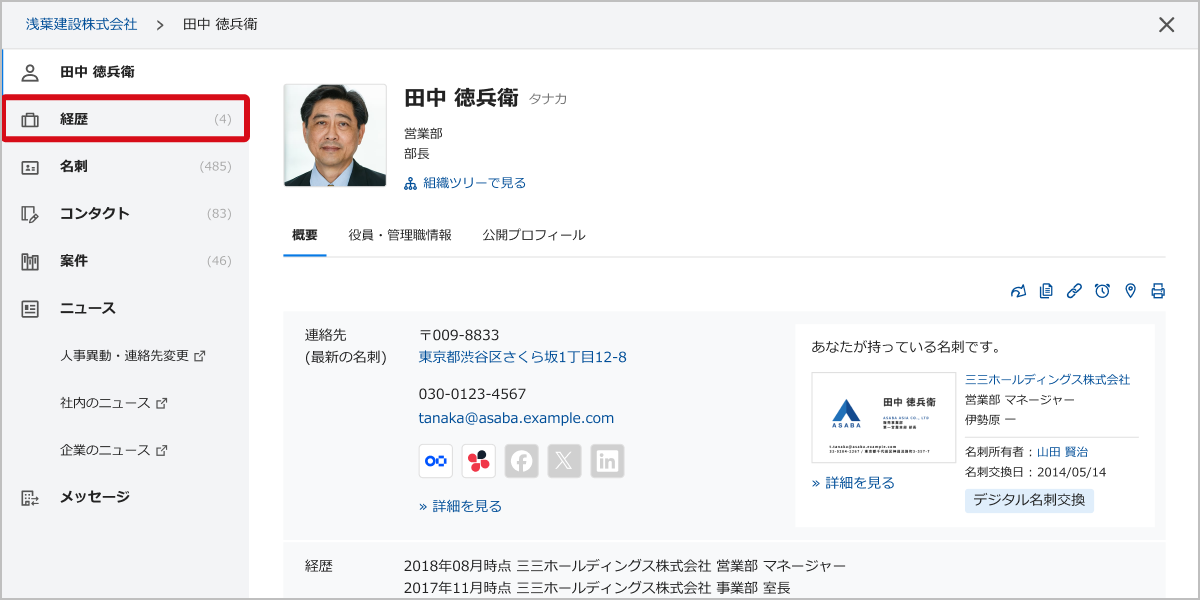Click the X (Twitter) social icon
The width and height of the screenshot is (1200, 600).
(x=564, y=461)
